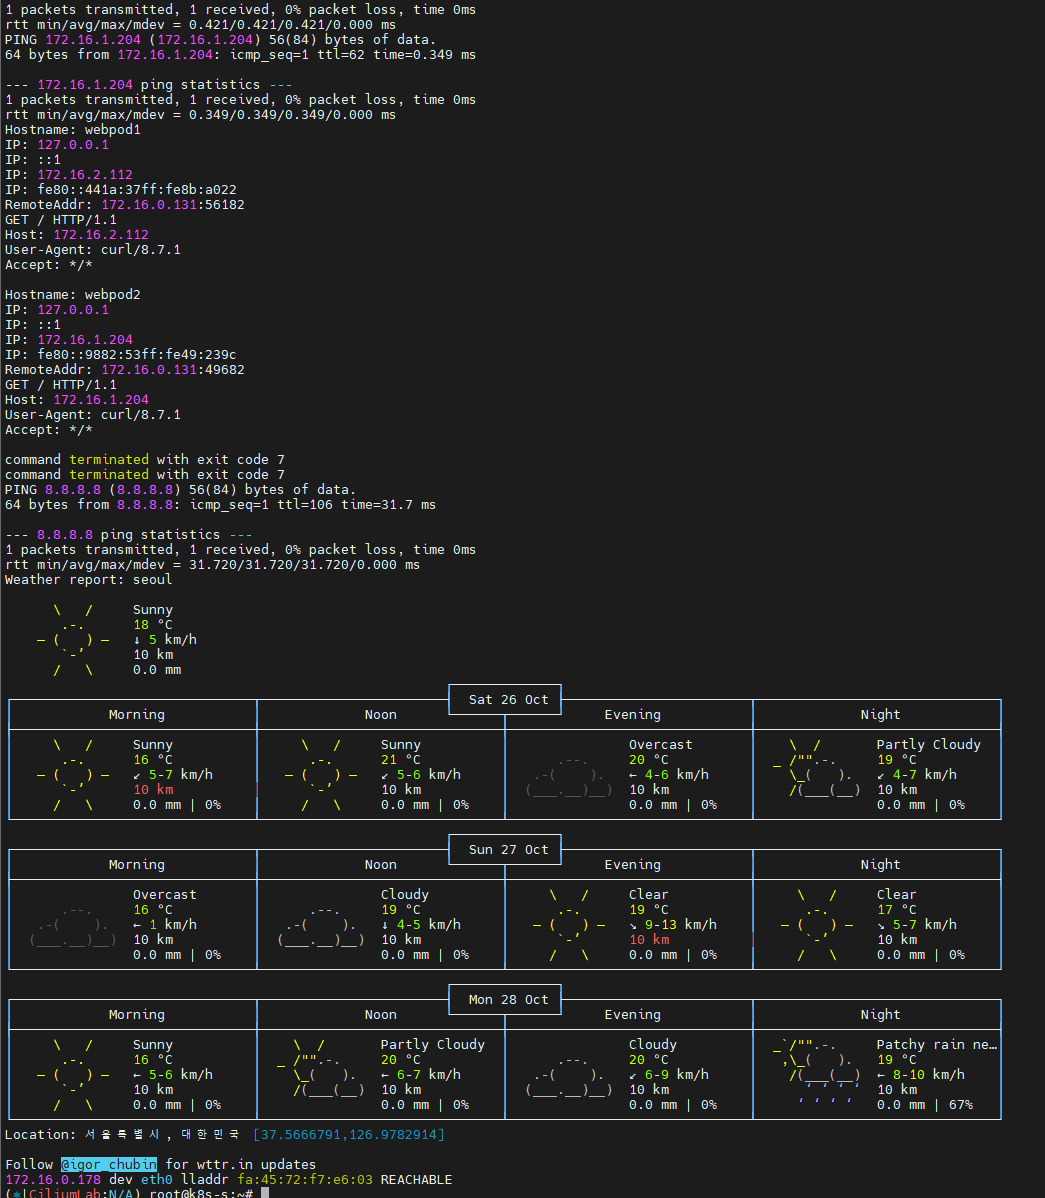Click the current-weather sunny icon under Weather report

73,640
